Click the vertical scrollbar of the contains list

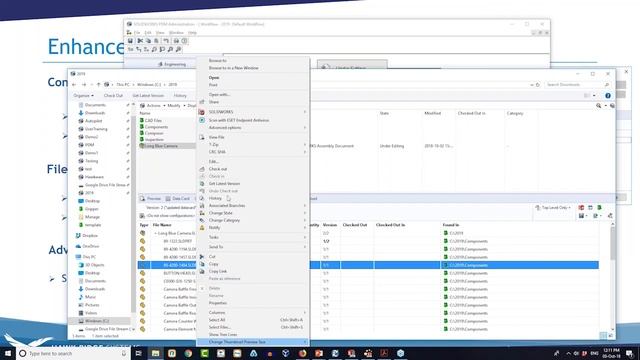(x=612, y=245)
